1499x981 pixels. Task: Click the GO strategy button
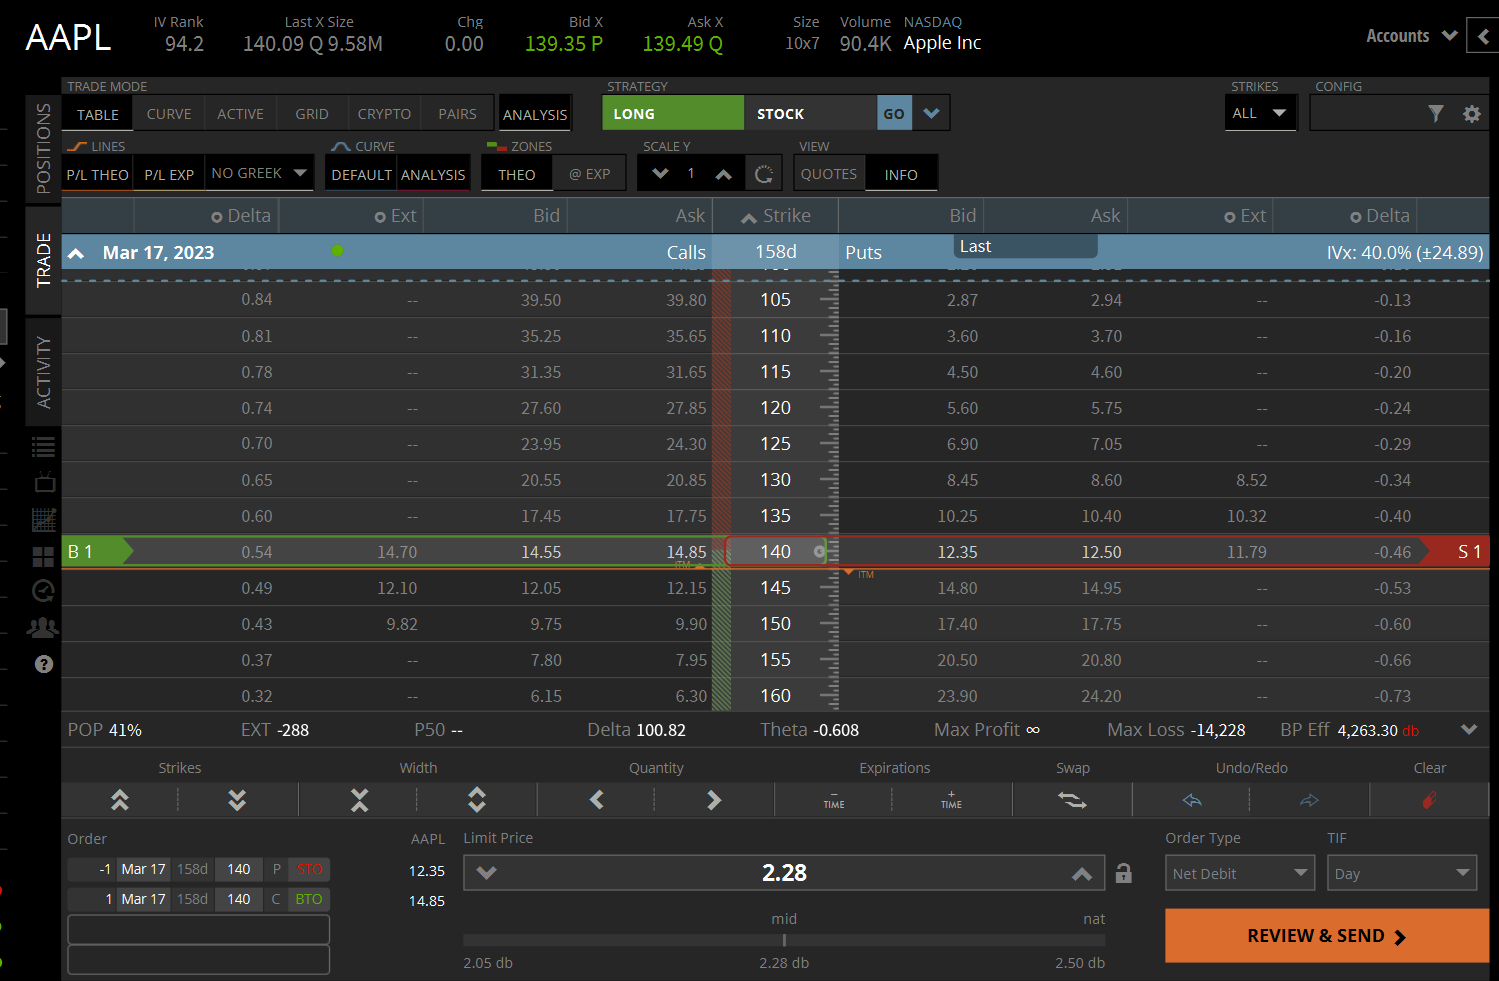click(894, 113)
